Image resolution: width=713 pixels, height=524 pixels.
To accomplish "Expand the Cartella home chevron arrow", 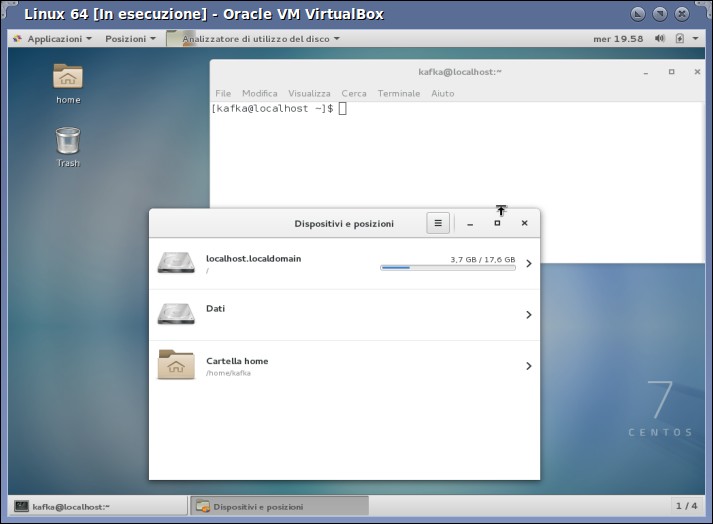I will pyautogui.click(x=528, y=366).
